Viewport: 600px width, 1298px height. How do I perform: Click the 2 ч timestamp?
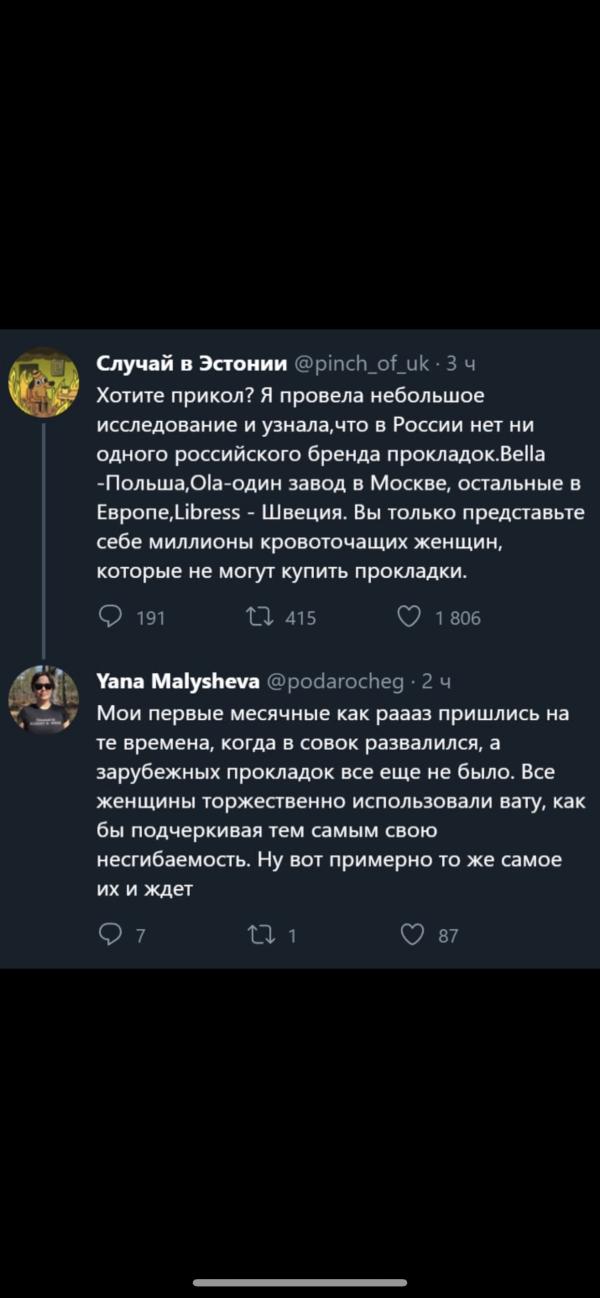coord(437,681)
